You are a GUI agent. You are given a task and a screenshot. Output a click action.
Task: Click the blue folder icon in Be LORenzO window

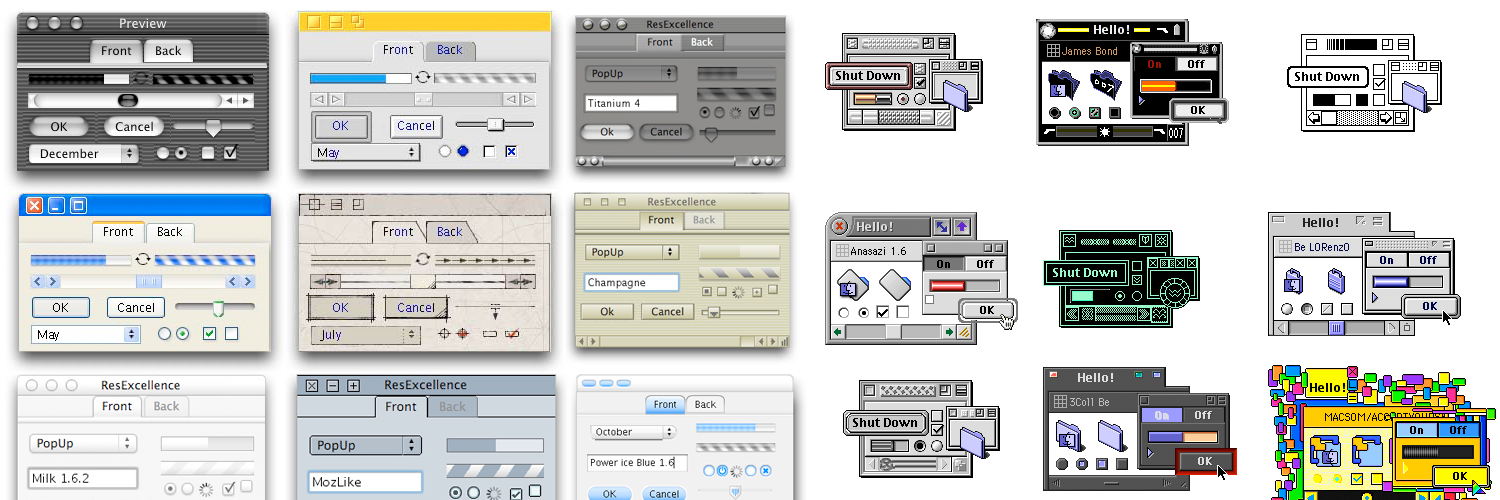[x=1337, y=282]
